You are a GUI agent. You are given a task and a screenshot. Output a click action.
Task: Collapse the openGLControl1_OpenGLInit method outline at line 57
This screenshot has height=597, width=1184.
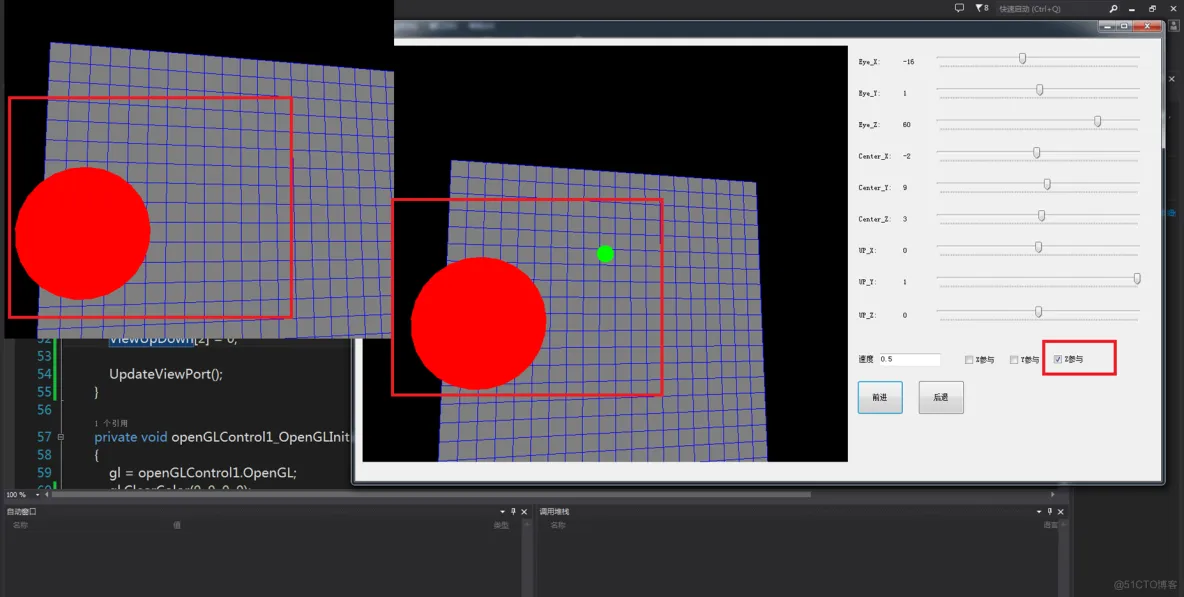(x=60, y=437)
